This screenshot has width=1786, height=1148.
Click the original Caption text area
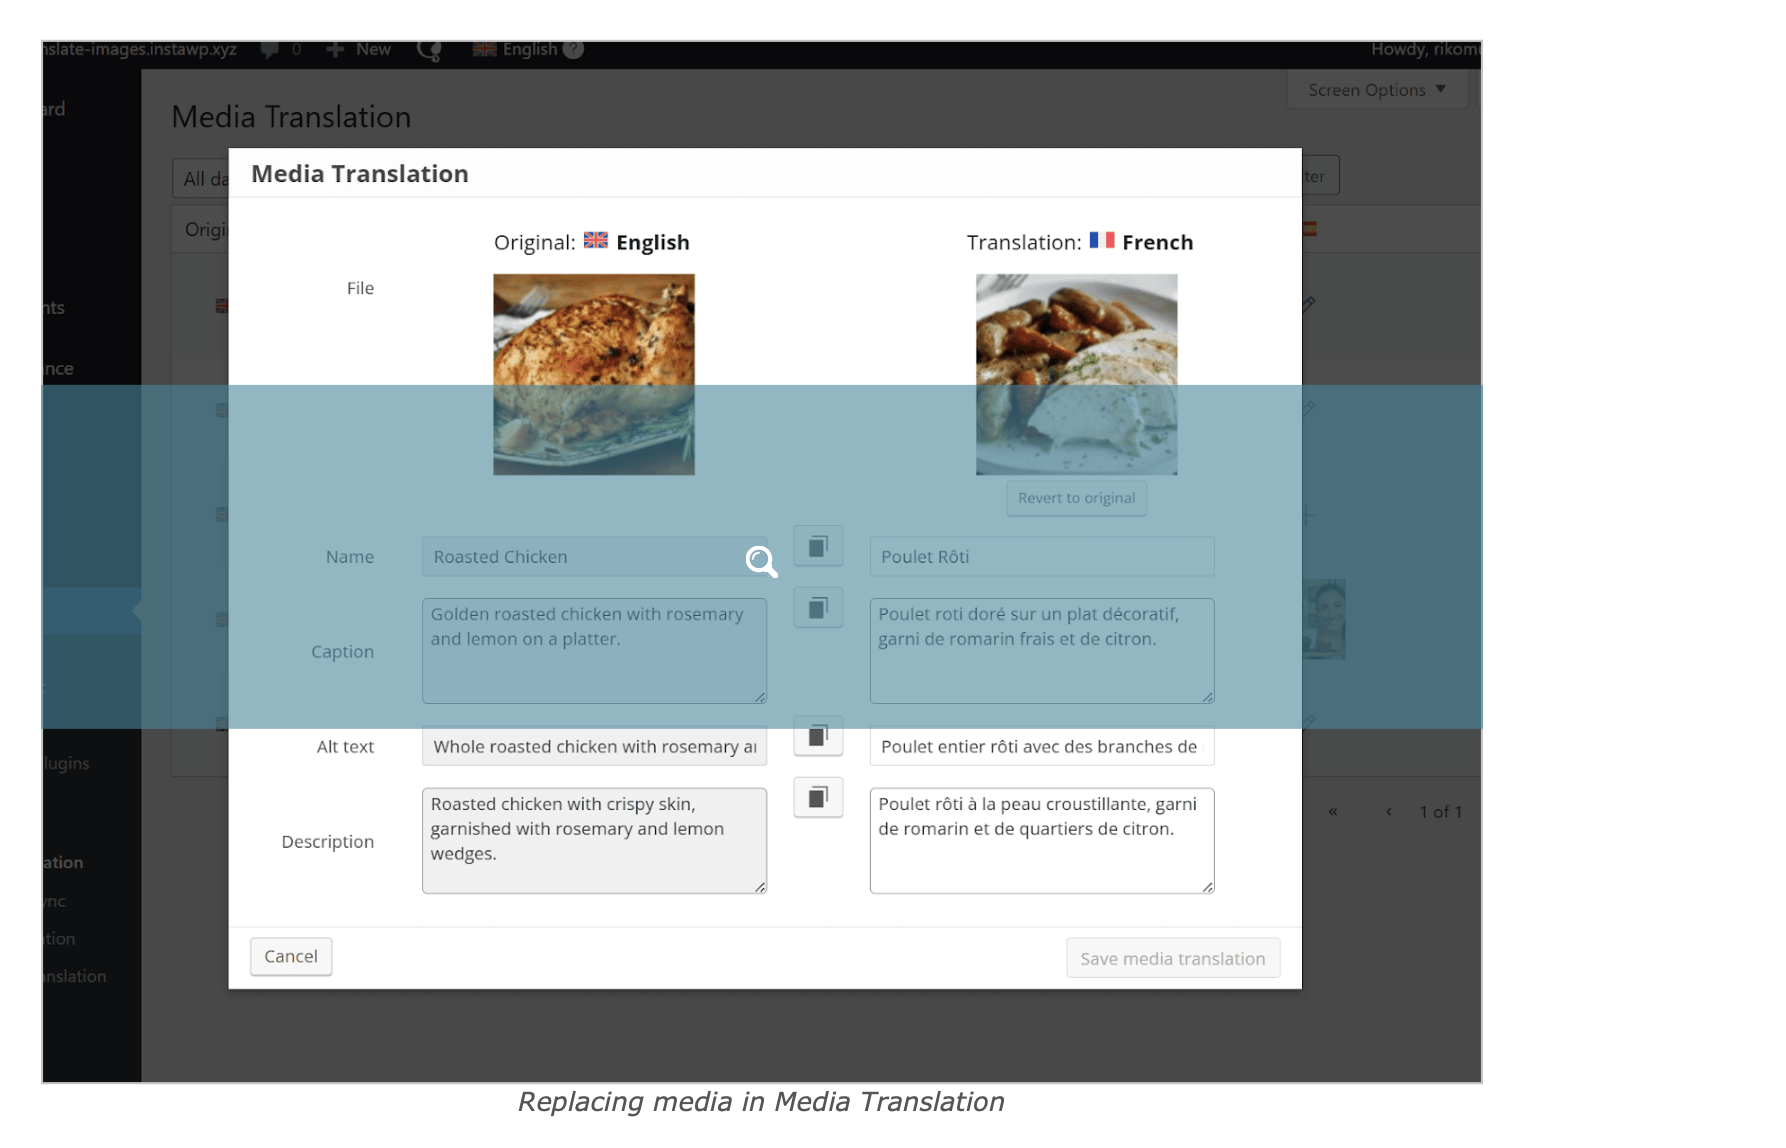click(594, 651)
